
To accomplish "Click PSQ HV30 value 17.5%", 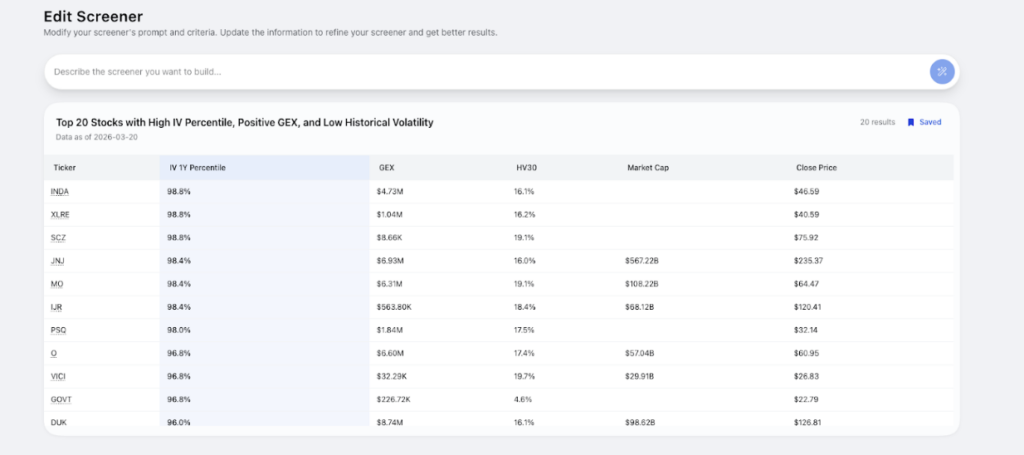I will click(524, 330).
